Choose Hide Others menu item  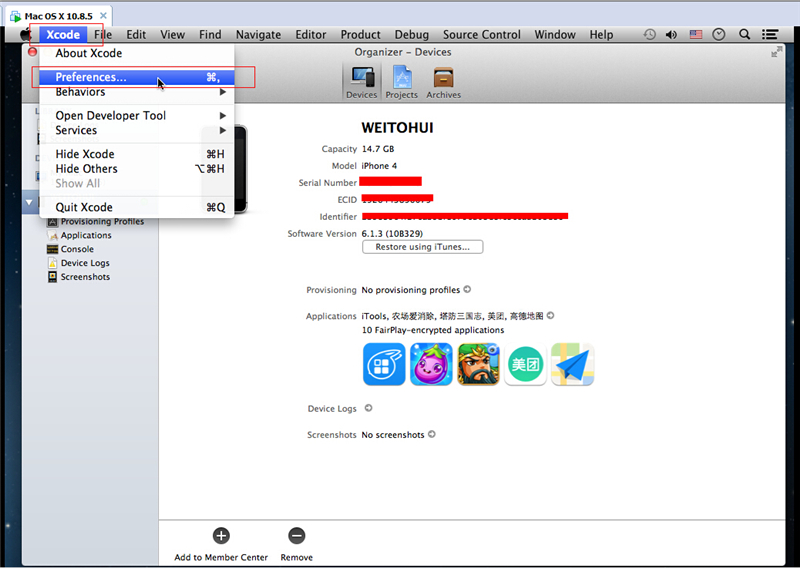[137, 169]
